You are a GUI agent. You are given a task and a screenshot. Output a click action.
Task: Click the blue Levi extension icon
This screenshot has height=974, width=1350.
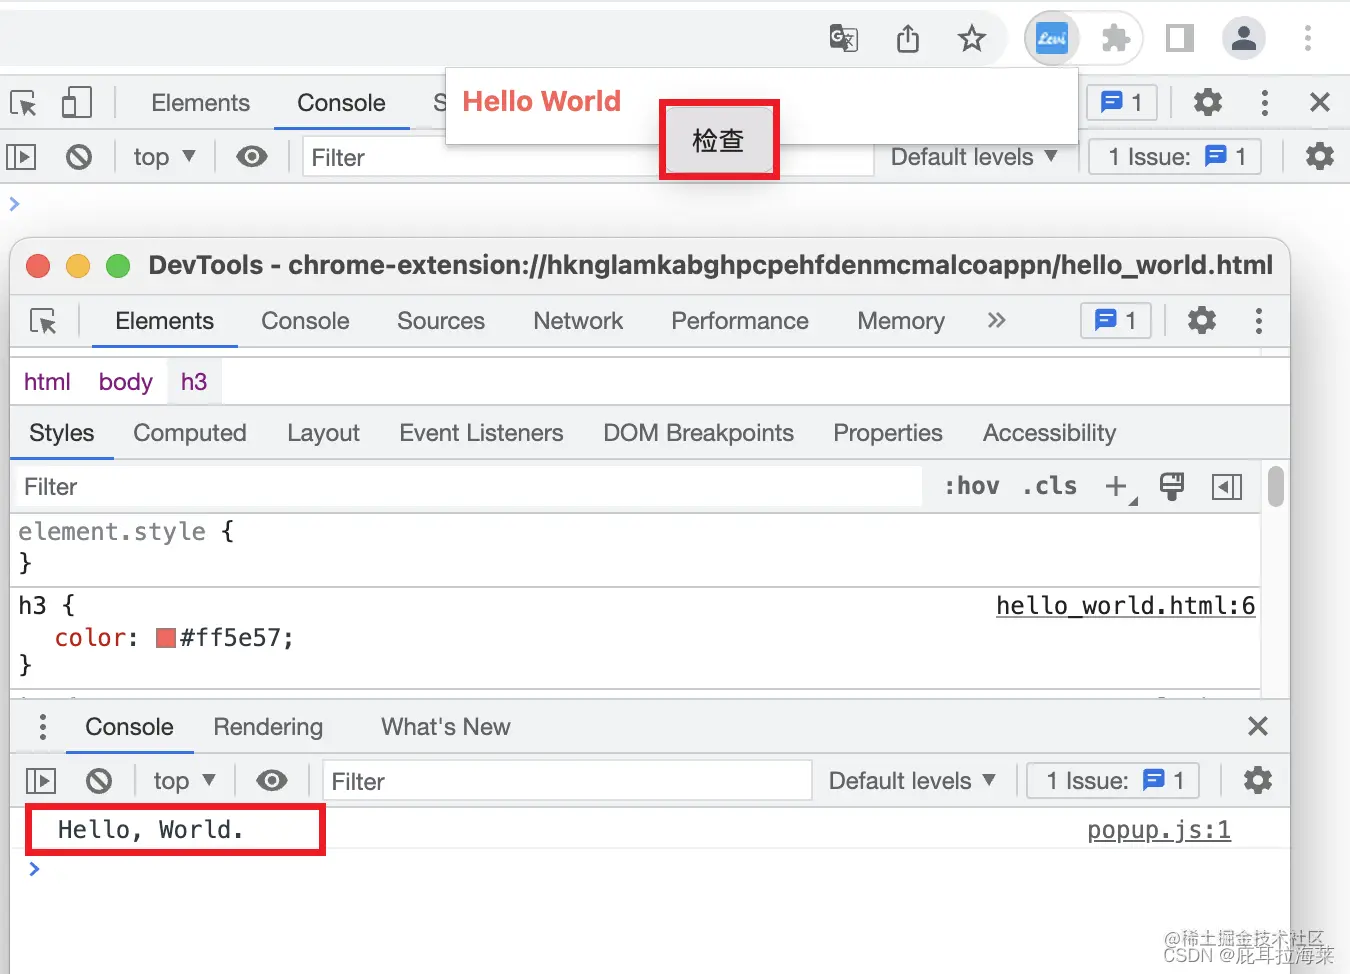[x=1051, y=39]
